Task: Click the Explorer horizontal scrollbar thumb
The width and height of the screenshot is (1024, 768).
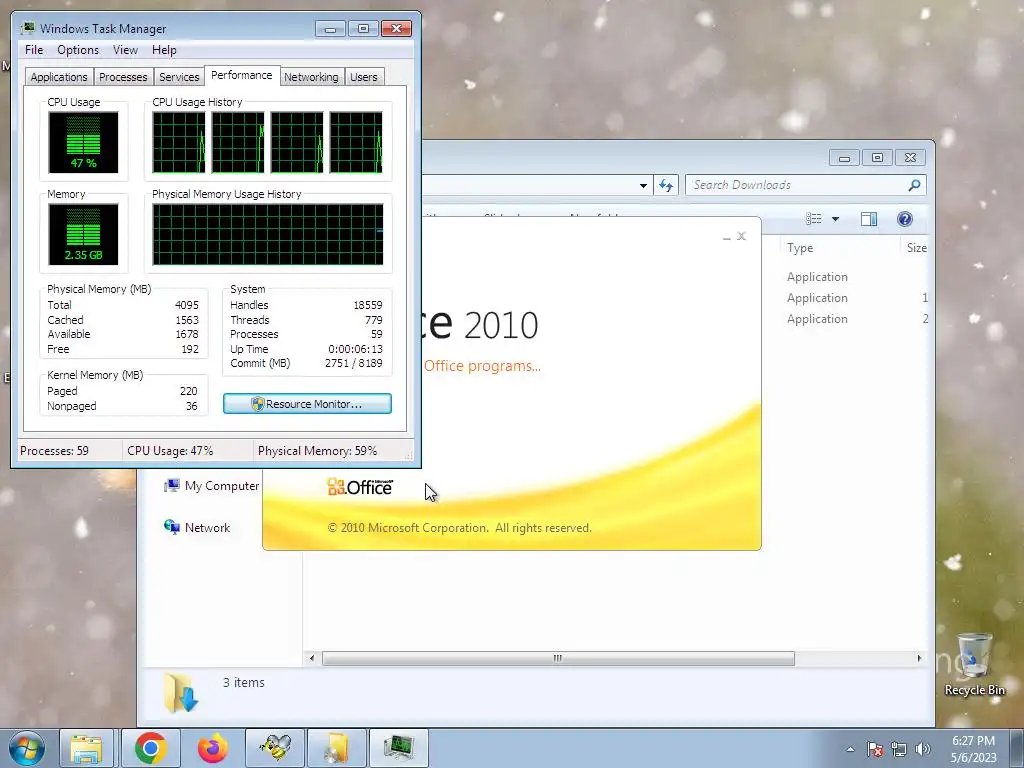Action: click(558, 658)
